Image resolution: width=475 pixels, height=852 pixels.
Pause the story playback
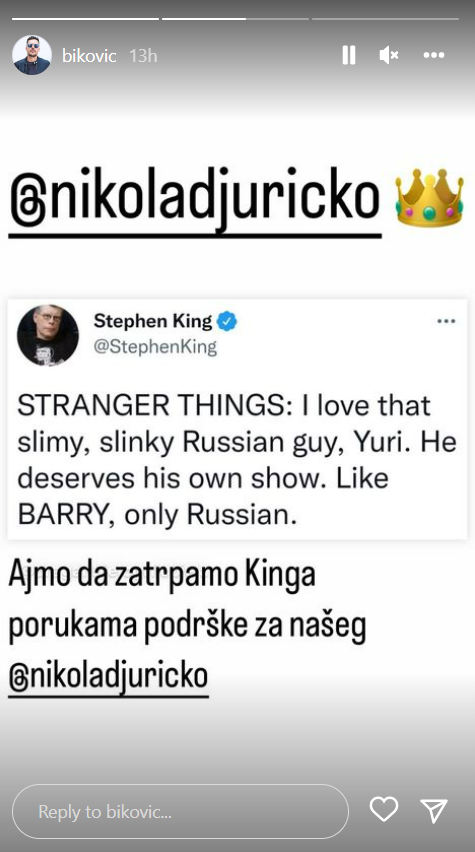pos(349,55)
